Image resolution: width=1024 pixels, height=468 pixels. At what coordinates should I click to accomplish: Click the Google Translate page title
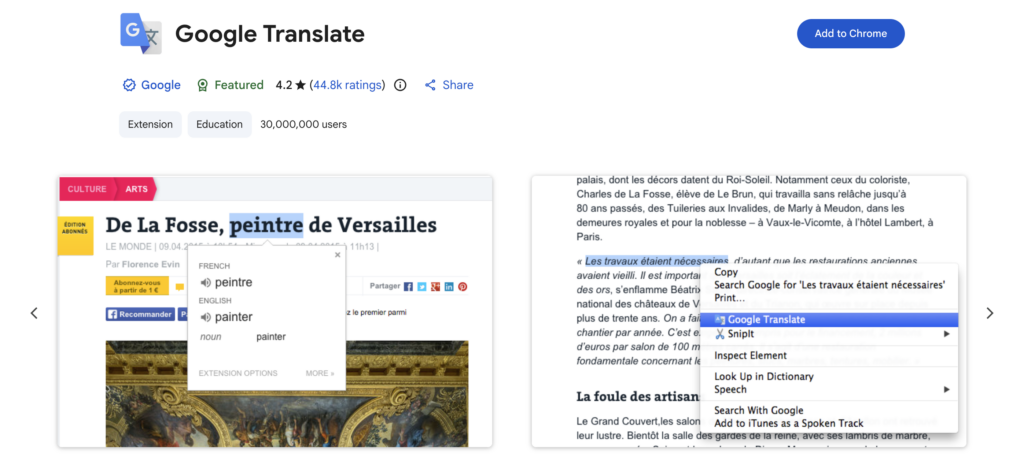270,33
